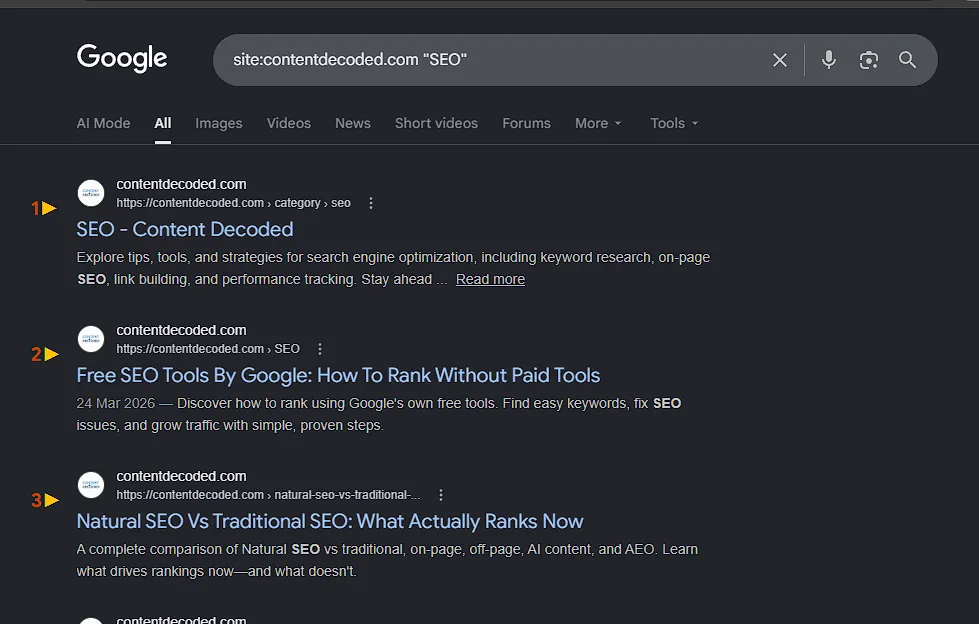Screen dimensions: 979x624
Task: Switch to News tab
Action: (x=353, y=124)
